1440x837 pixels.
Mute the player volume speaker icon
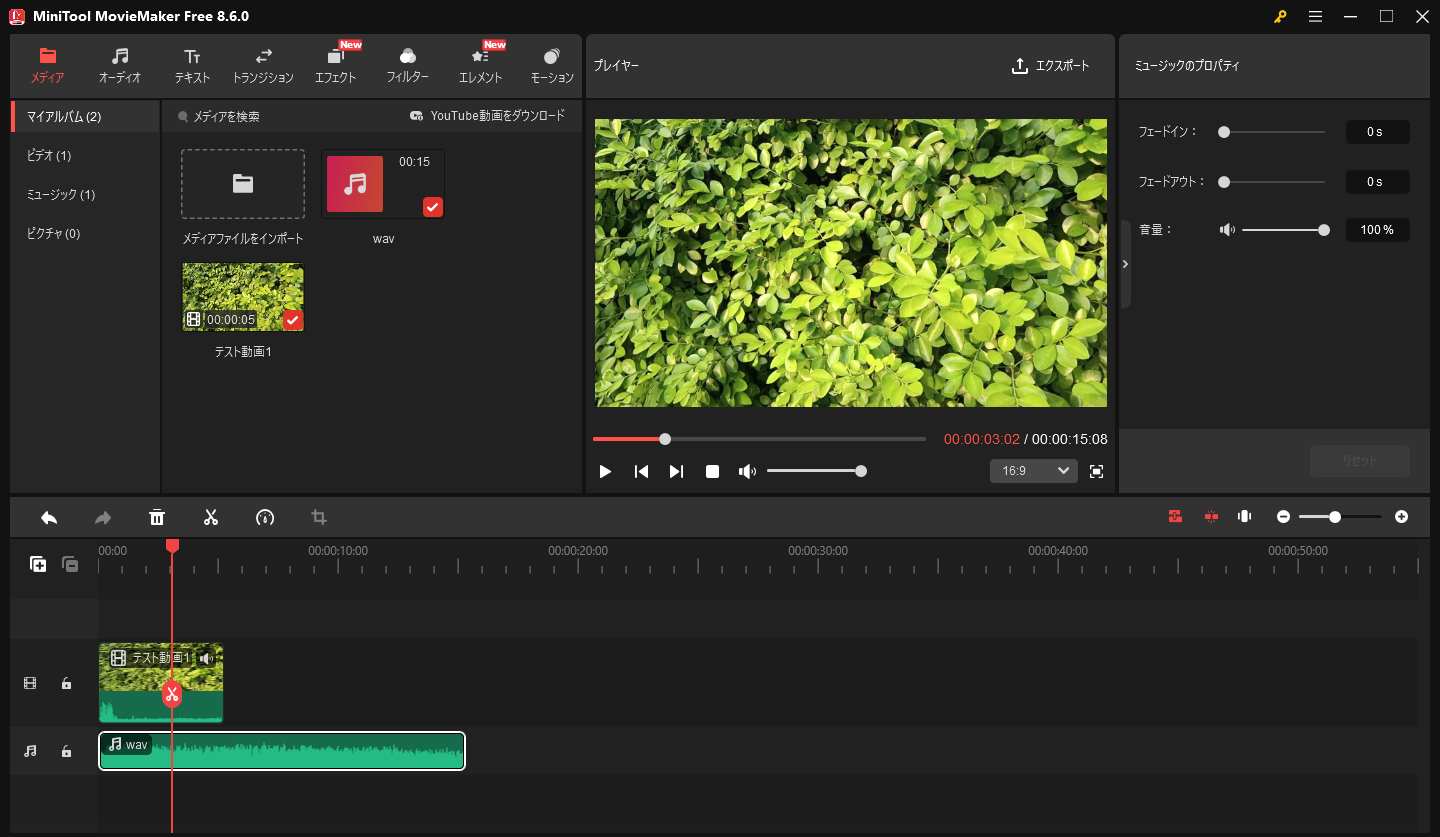point(747,471)
